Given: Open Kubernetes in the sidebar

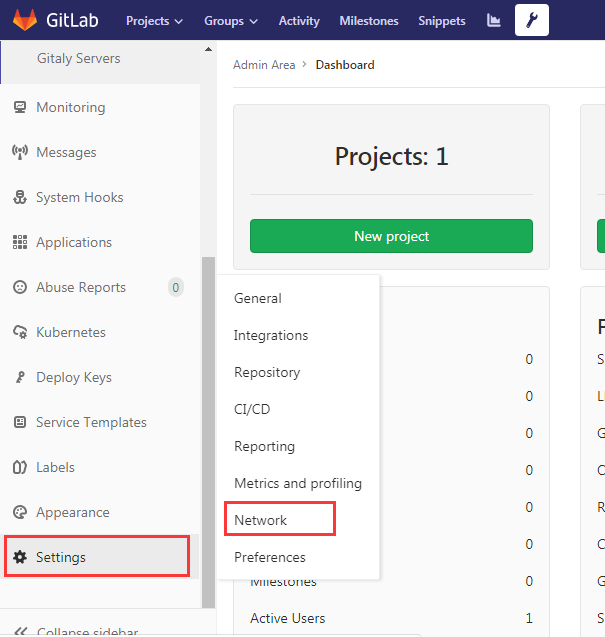Looking at the screenshot, I should [x=70, y=332].
